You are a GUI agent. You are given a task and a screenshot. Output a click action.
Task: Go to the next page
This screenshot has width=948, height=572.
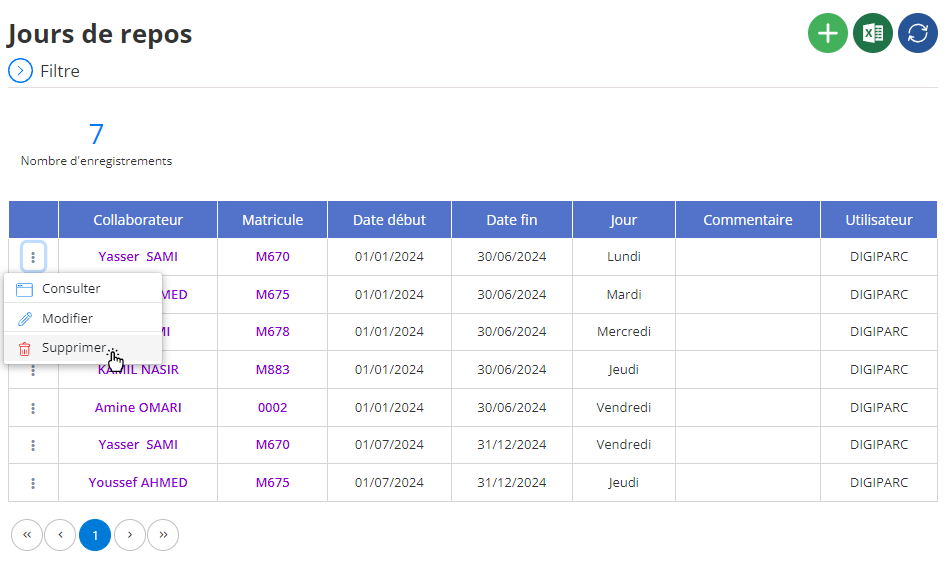(130, 535)
